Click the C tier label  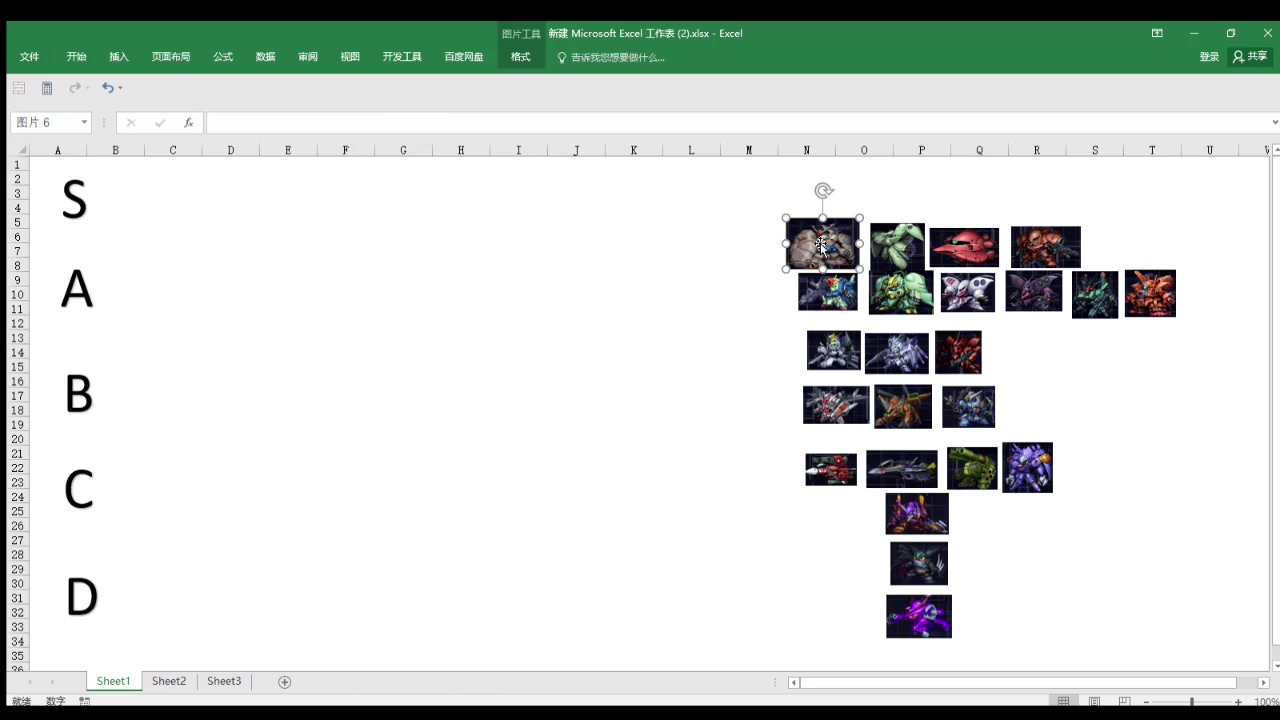79,490
